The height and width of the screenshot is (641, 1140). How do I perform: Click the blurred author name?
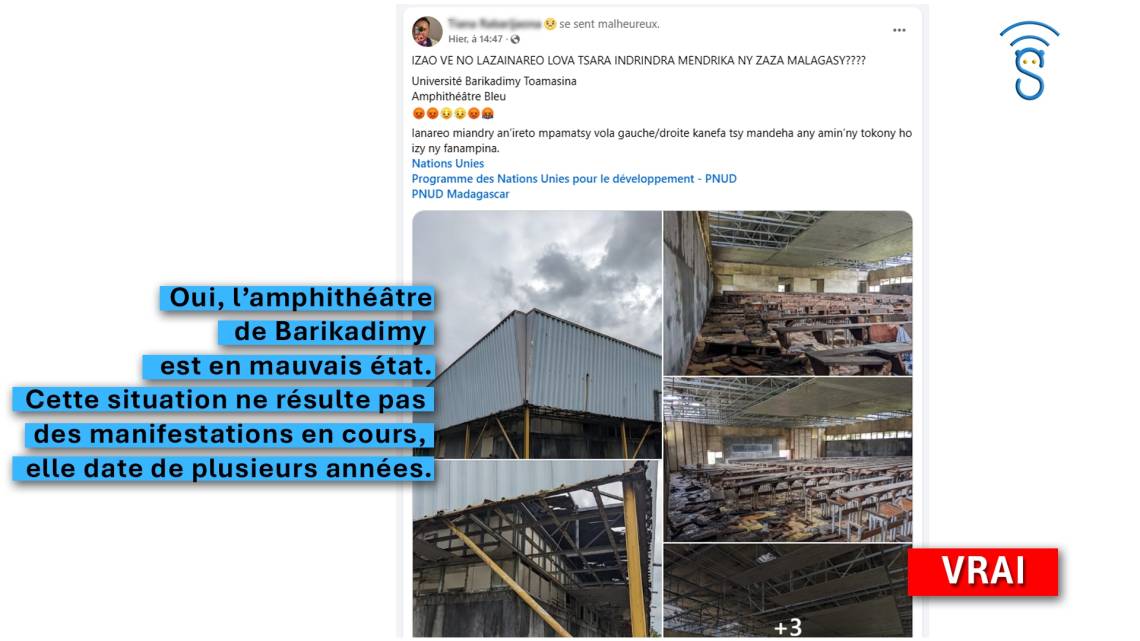click(494, 24)
